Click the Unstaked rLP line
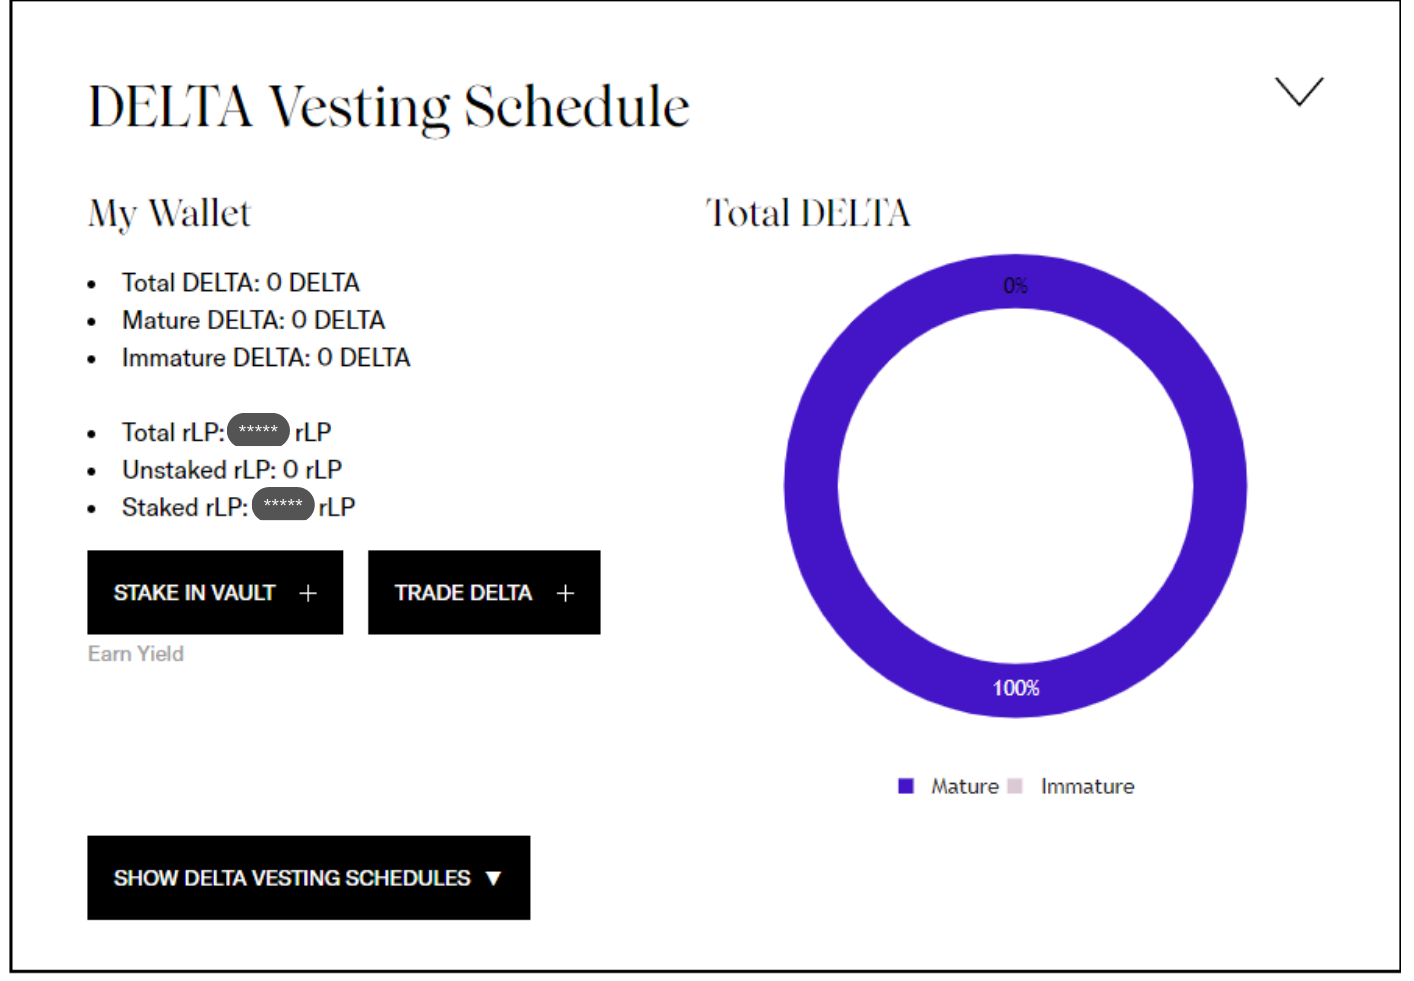 [232, 470]
